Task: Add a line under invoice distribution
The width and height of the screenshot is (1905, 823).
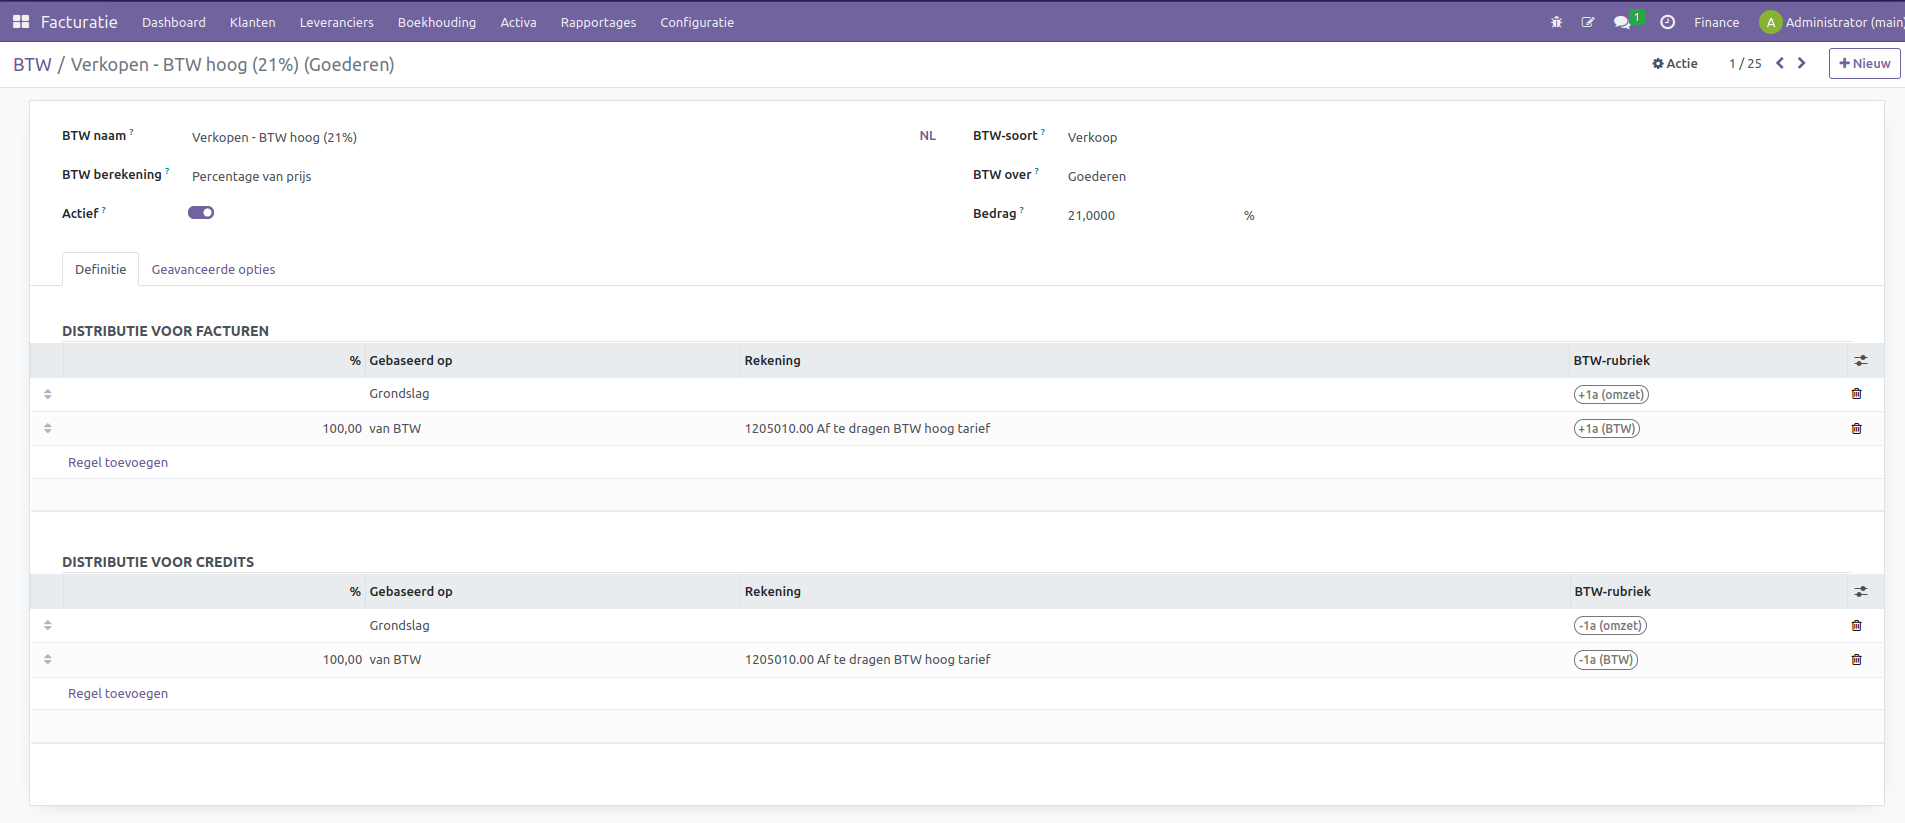Action: [118, 463]
